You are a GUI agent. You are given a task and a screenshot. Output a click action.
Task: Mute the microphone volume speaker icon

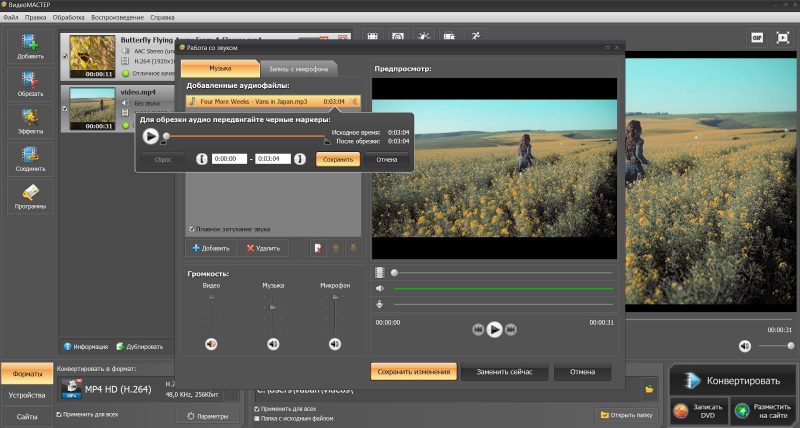coord(335,344)
